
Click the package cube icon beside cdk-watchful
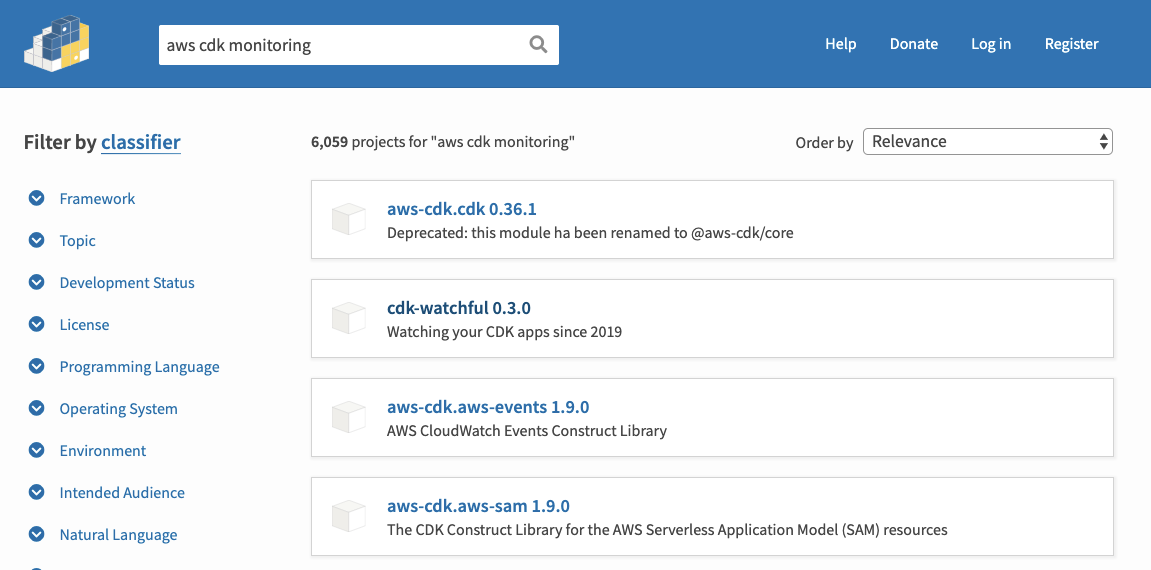coord(349,318)
